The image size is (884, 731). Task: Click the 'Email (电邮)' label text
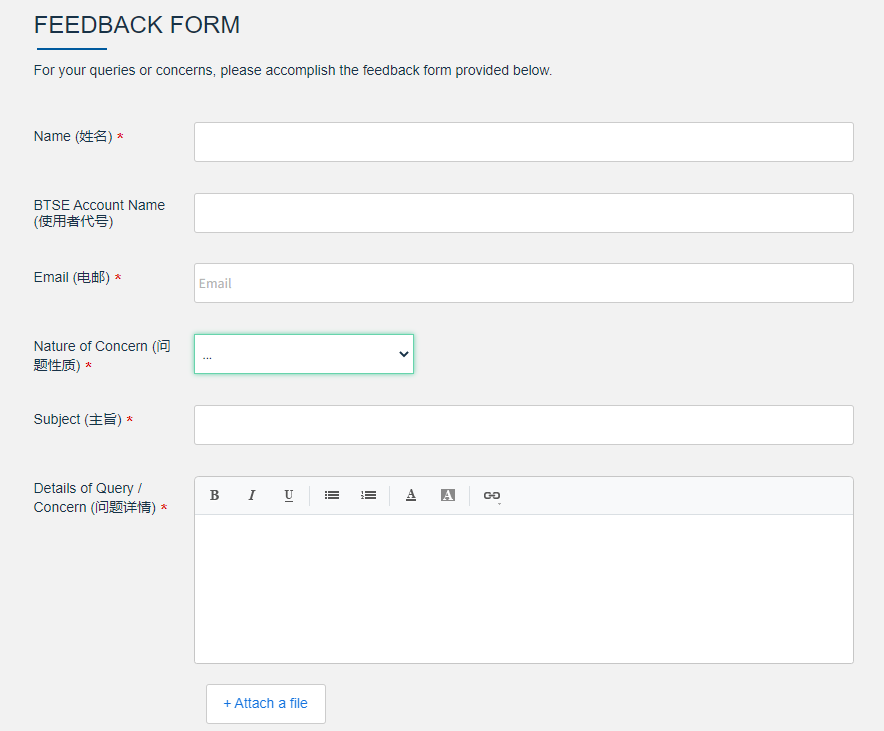pyautogui.click(x=72, y=277)
